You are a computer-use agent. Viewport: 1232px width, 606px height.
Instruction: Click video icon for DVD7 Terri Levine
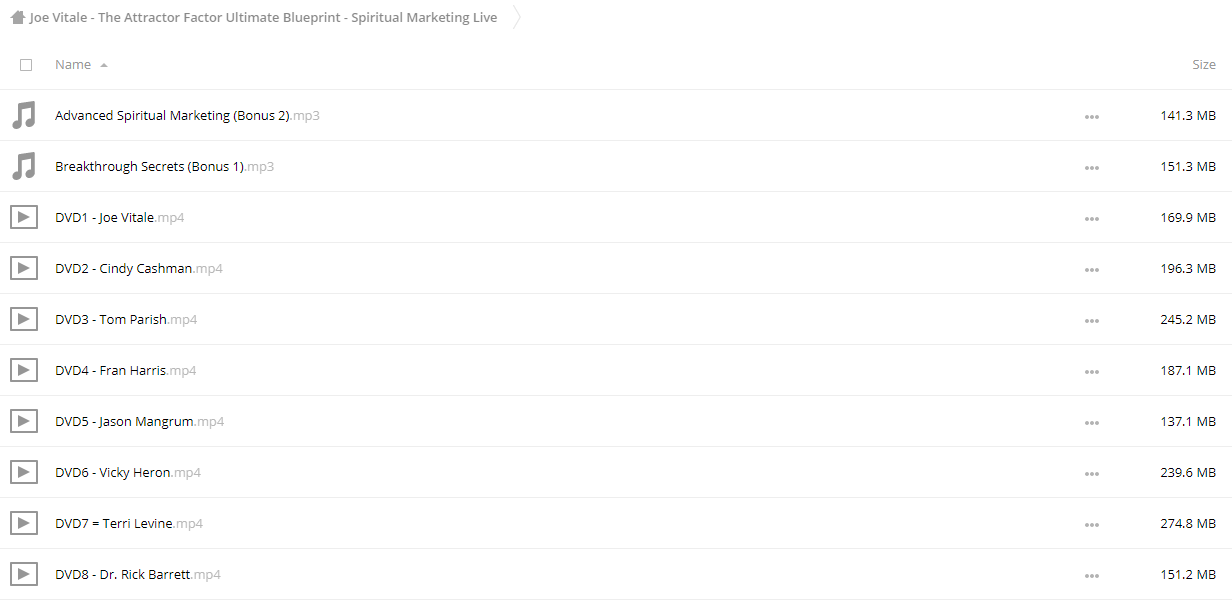coord(23,523)
